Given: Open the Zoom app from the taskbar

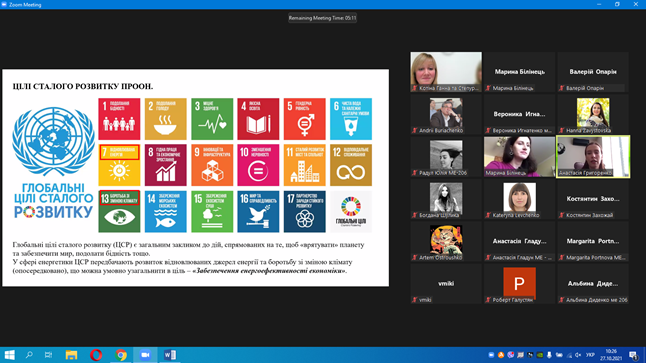Looking at the screenshot, I should click(145, 355).
